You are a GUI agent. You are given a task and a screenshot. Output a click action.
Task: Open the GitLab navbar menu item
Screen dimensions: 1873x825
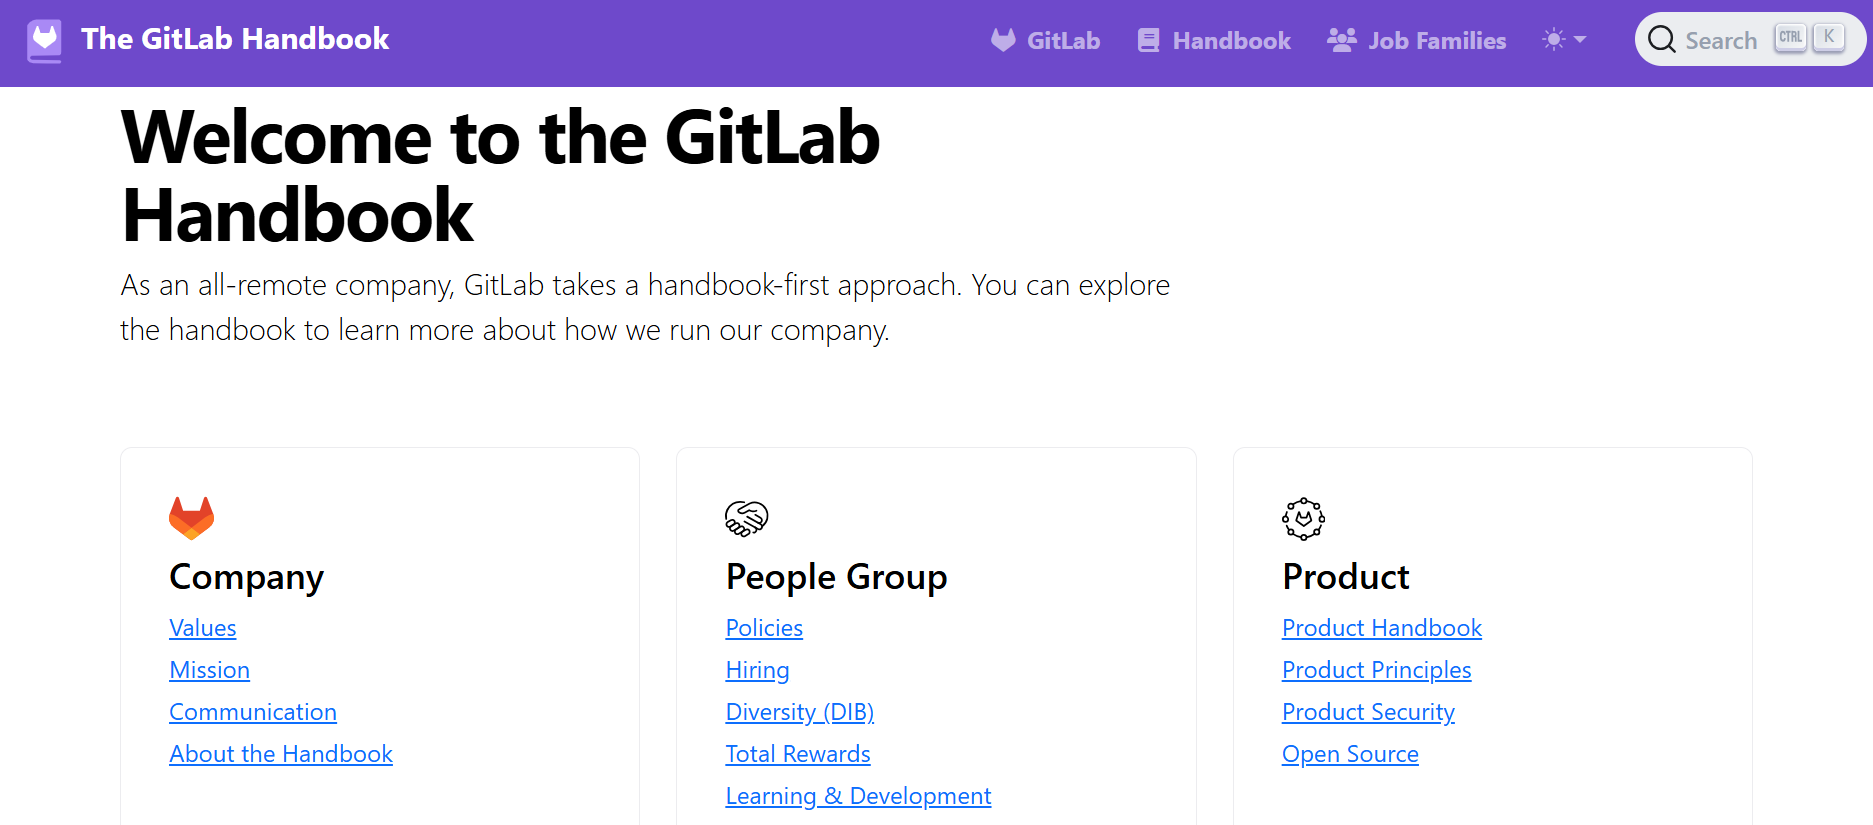click(x=1063, y=41)
